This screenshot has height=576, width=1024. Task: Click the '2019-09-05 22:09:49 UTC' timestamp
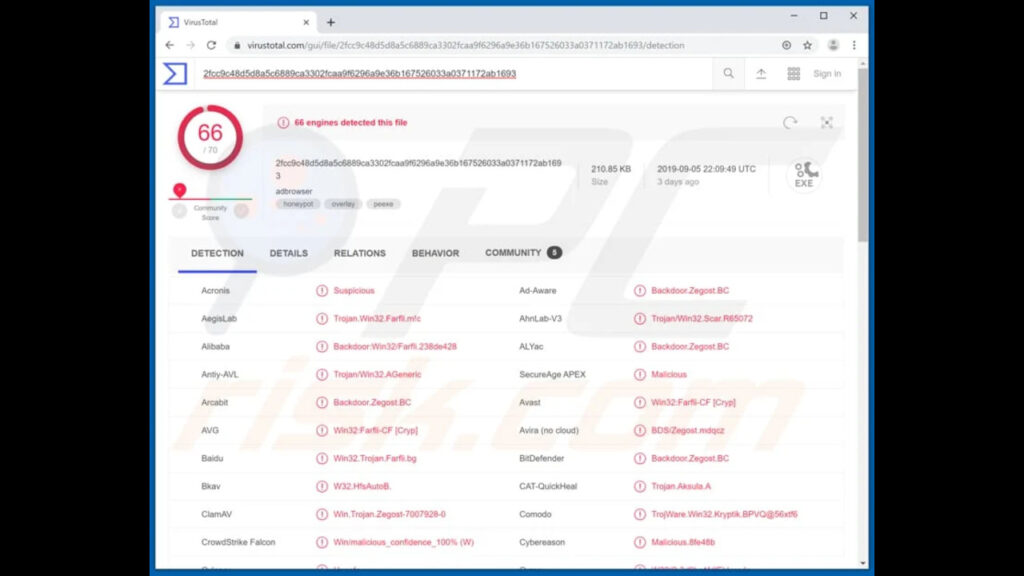[706, 168]
